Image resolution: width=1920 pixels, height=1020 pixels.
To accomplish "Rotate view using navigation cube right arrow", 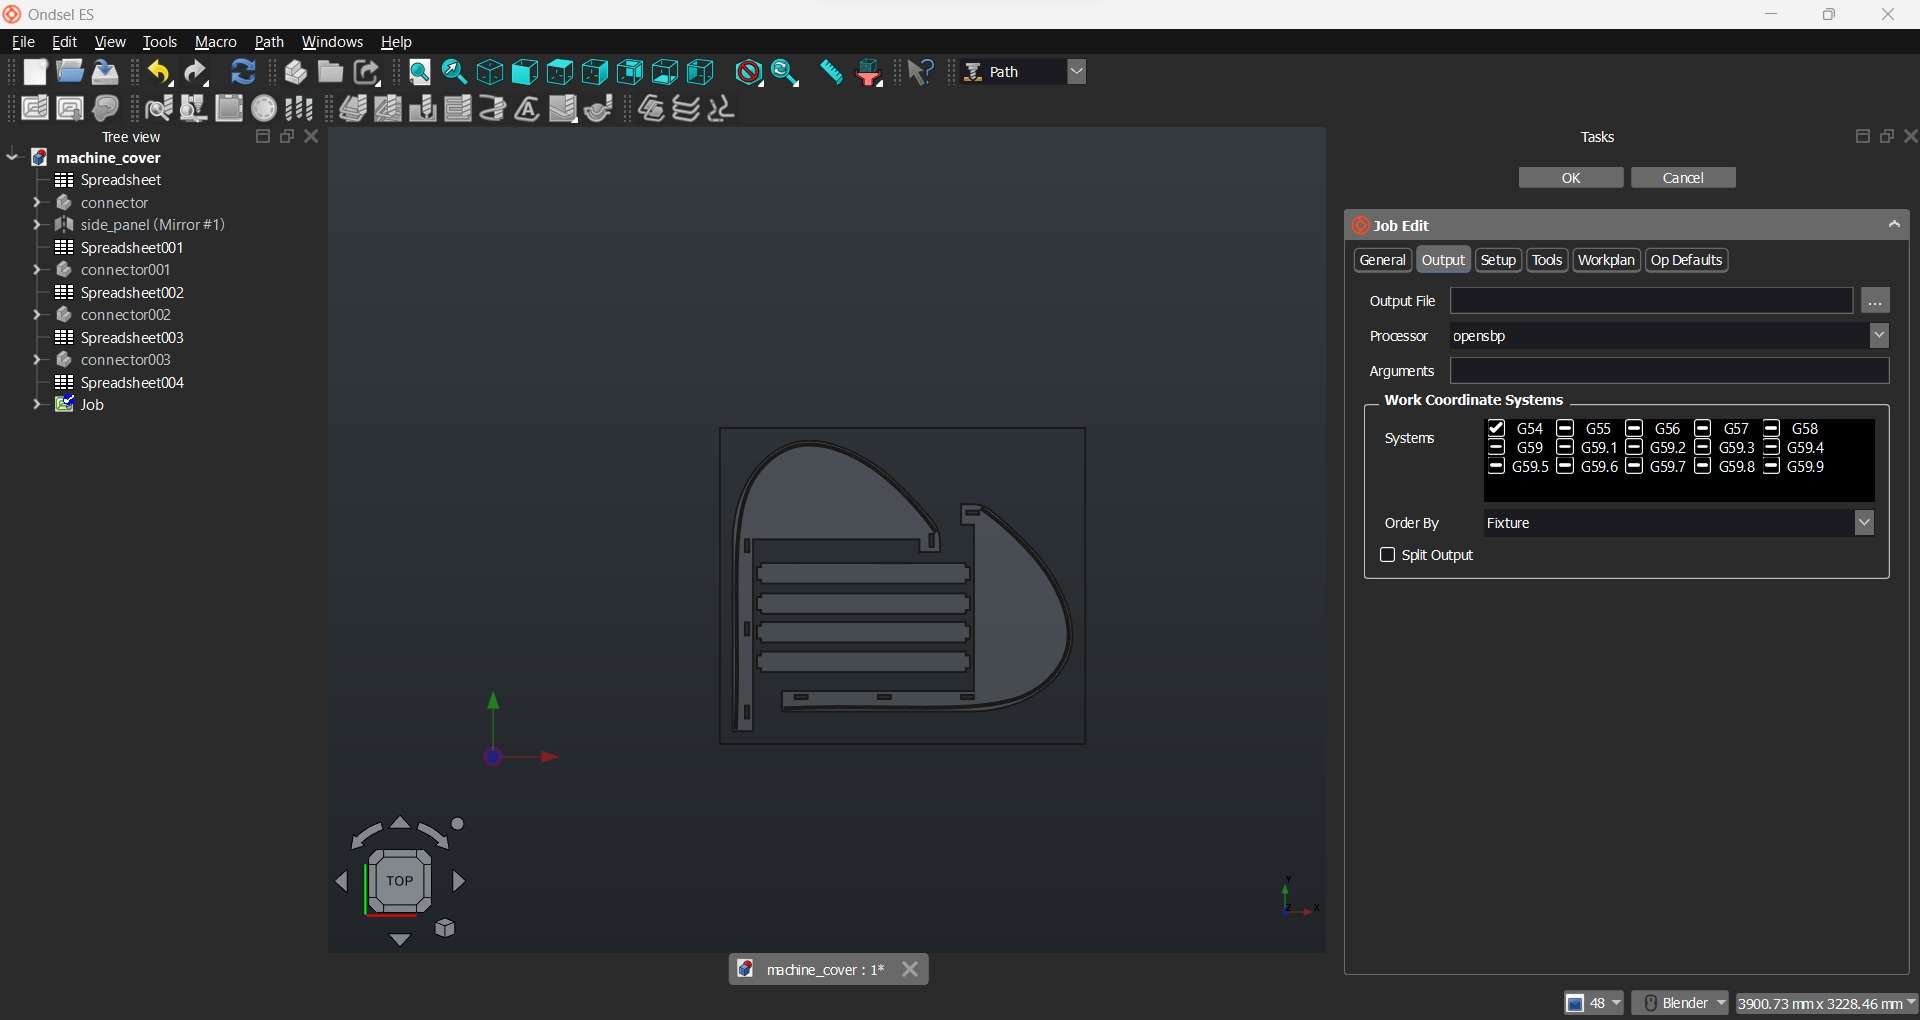I will tap(459, 881).
